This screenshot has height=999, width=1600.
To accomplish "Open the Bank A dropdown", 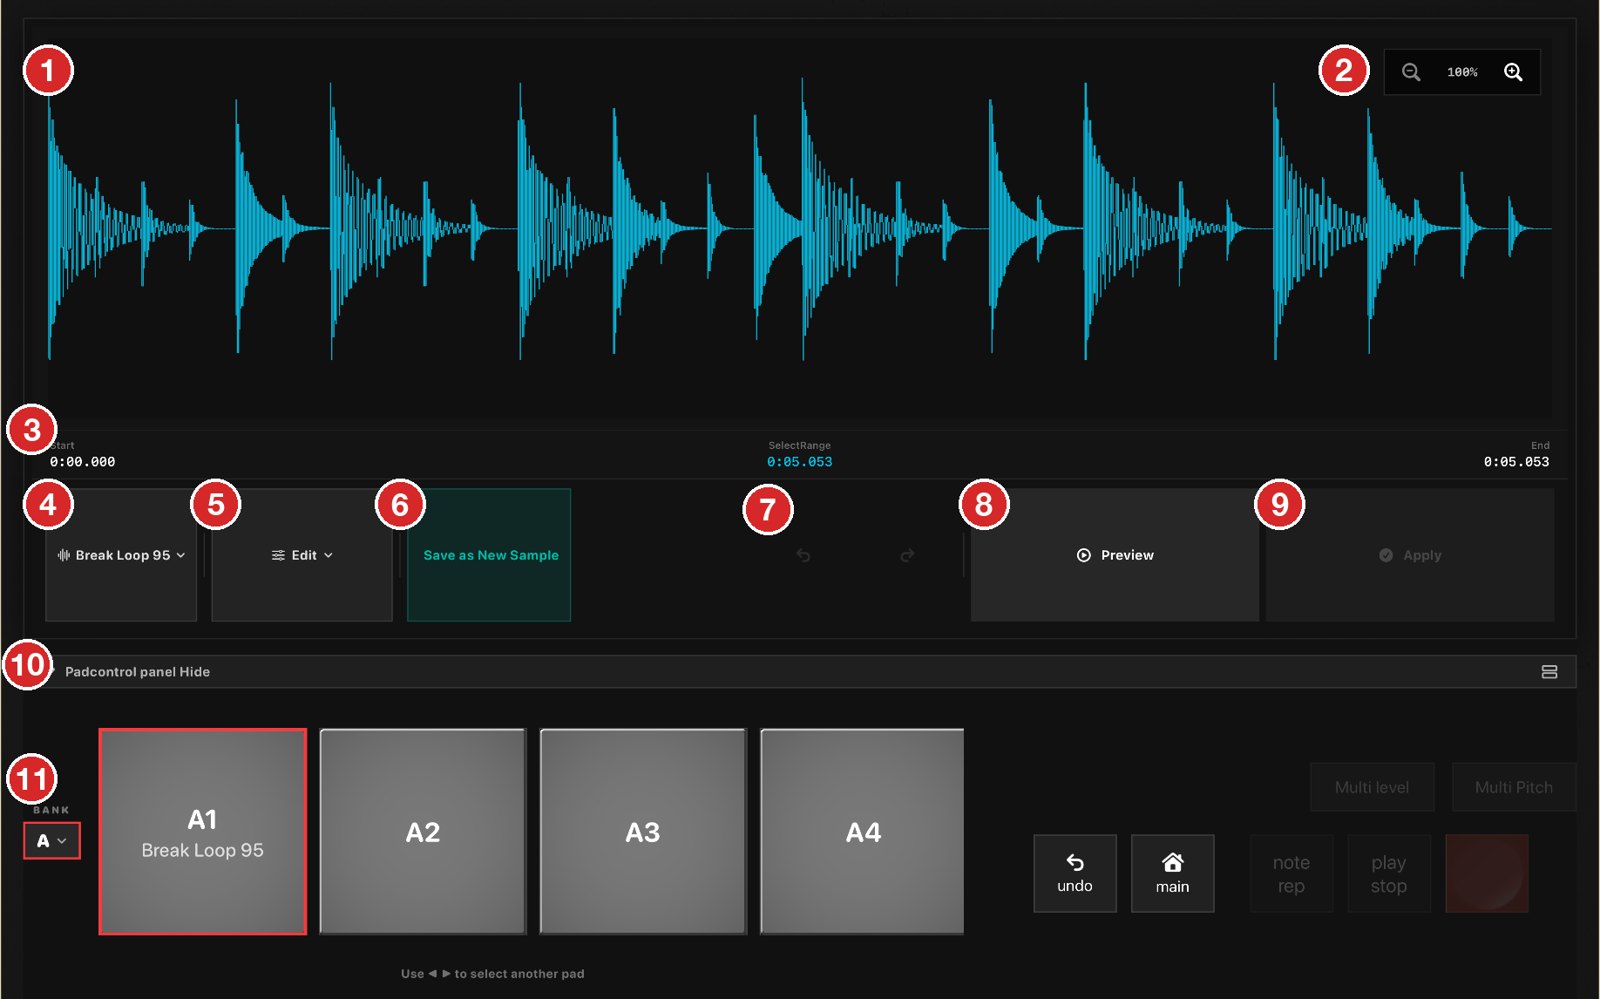I will click(x=52, y=841).
